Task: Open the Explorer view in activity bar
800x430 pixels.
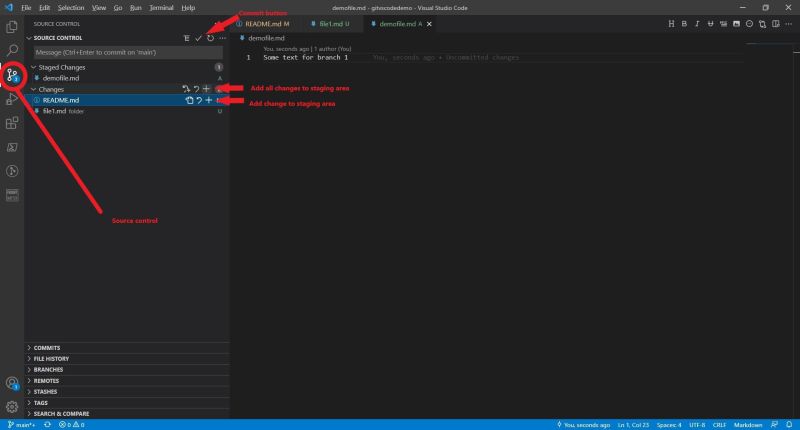Action: point(12,27)
